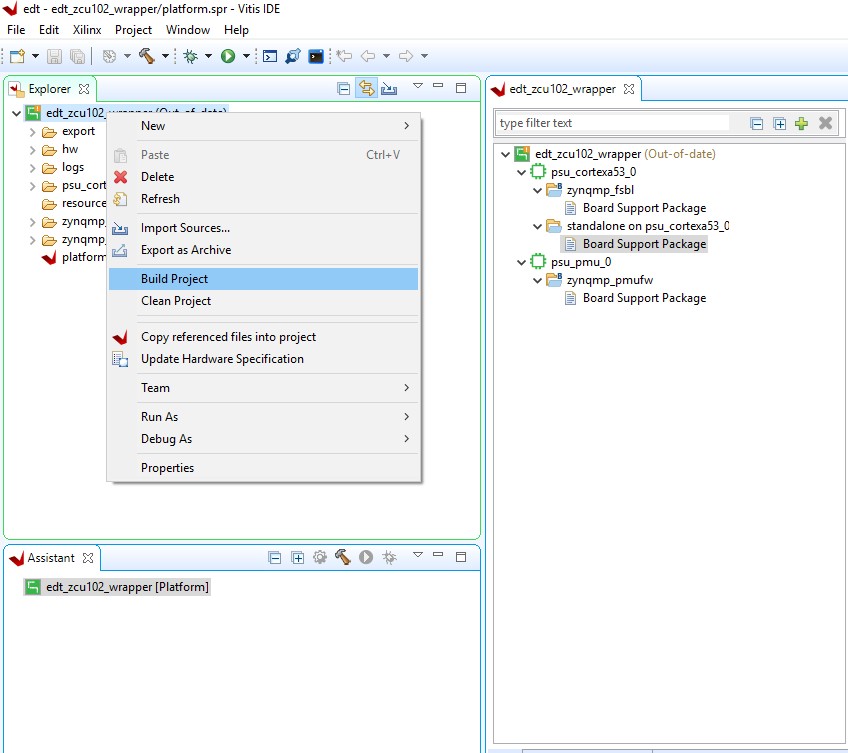Open the Window menu
Image resolution: width=848 pixels, height=753 pixels.
click(x=188, y=30)
